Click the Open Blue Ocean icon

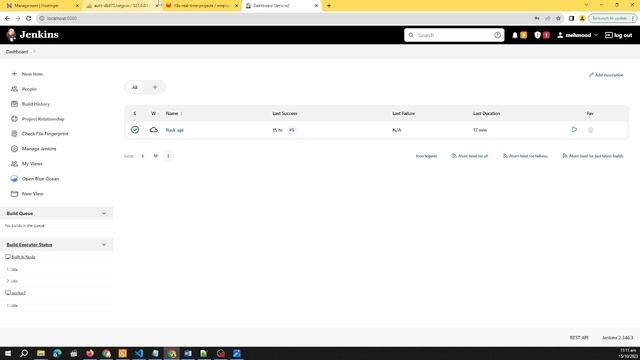14,178
